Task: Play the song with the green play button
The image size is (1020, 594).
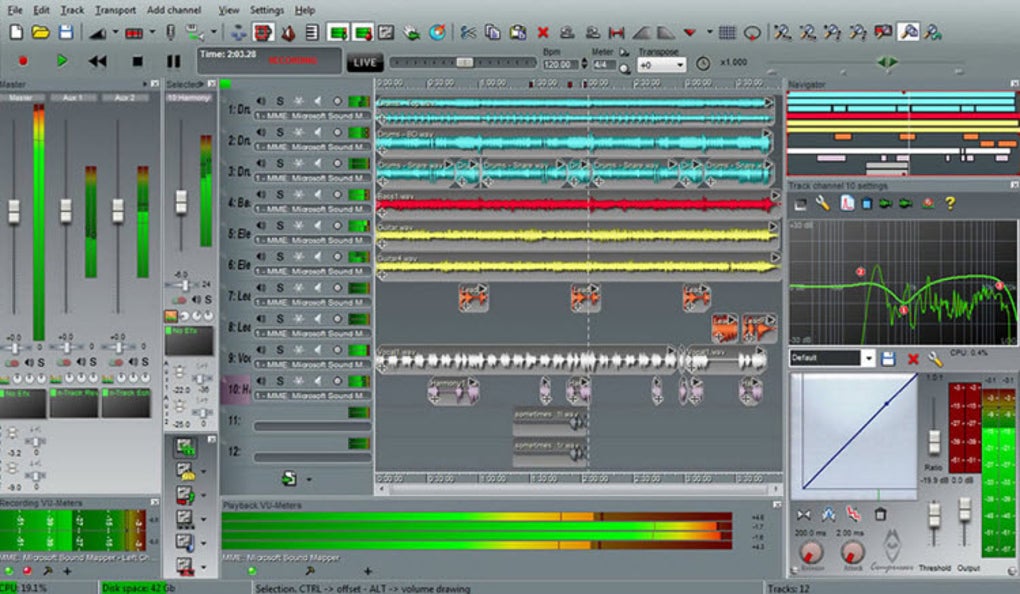Action: click(x=62, y=61)
